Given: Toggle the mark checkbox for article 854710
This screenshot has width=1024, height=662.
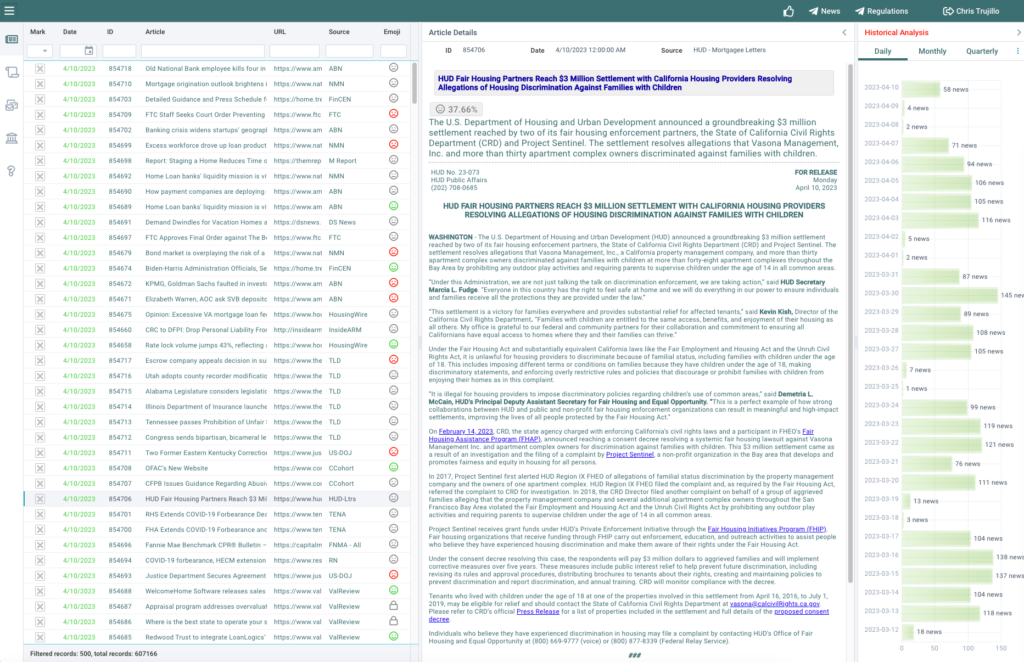Looking at the screenshot, I should click(x=40, y=84).
